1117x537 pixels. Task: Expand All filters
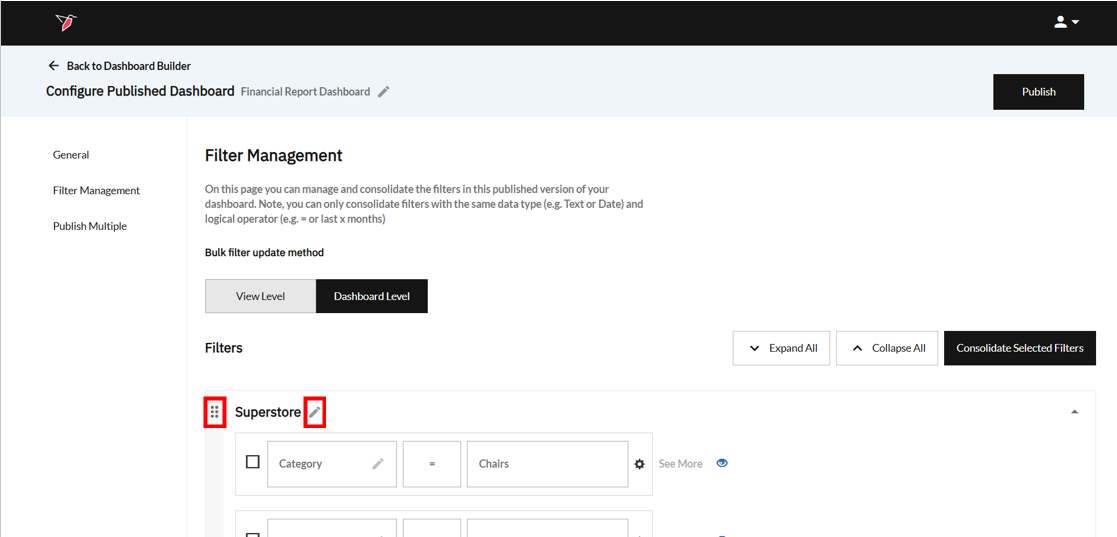click(781, 348)
